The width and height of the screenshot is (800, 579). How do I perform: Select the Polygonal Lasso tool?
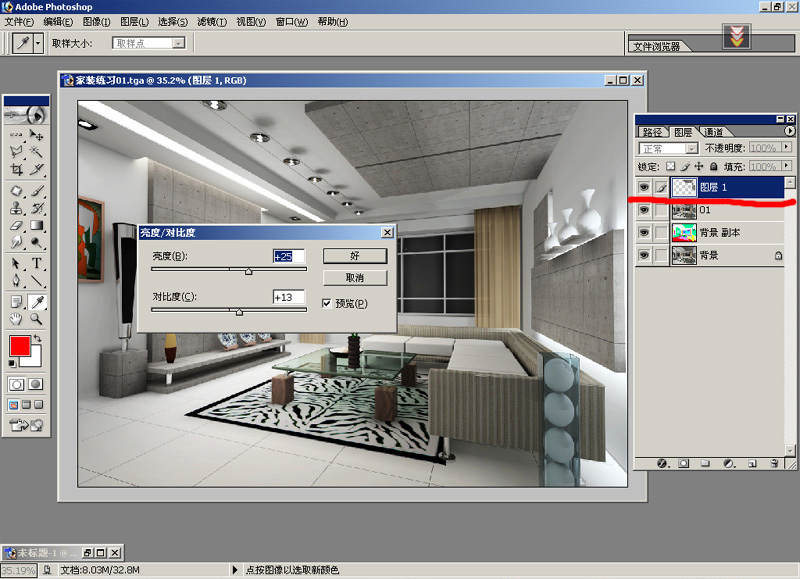[16, 152]
